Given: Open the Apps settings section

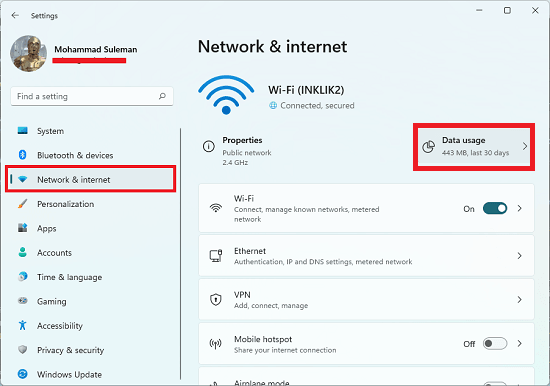Looking at the screenshot, I should click(x=90, y=228).
